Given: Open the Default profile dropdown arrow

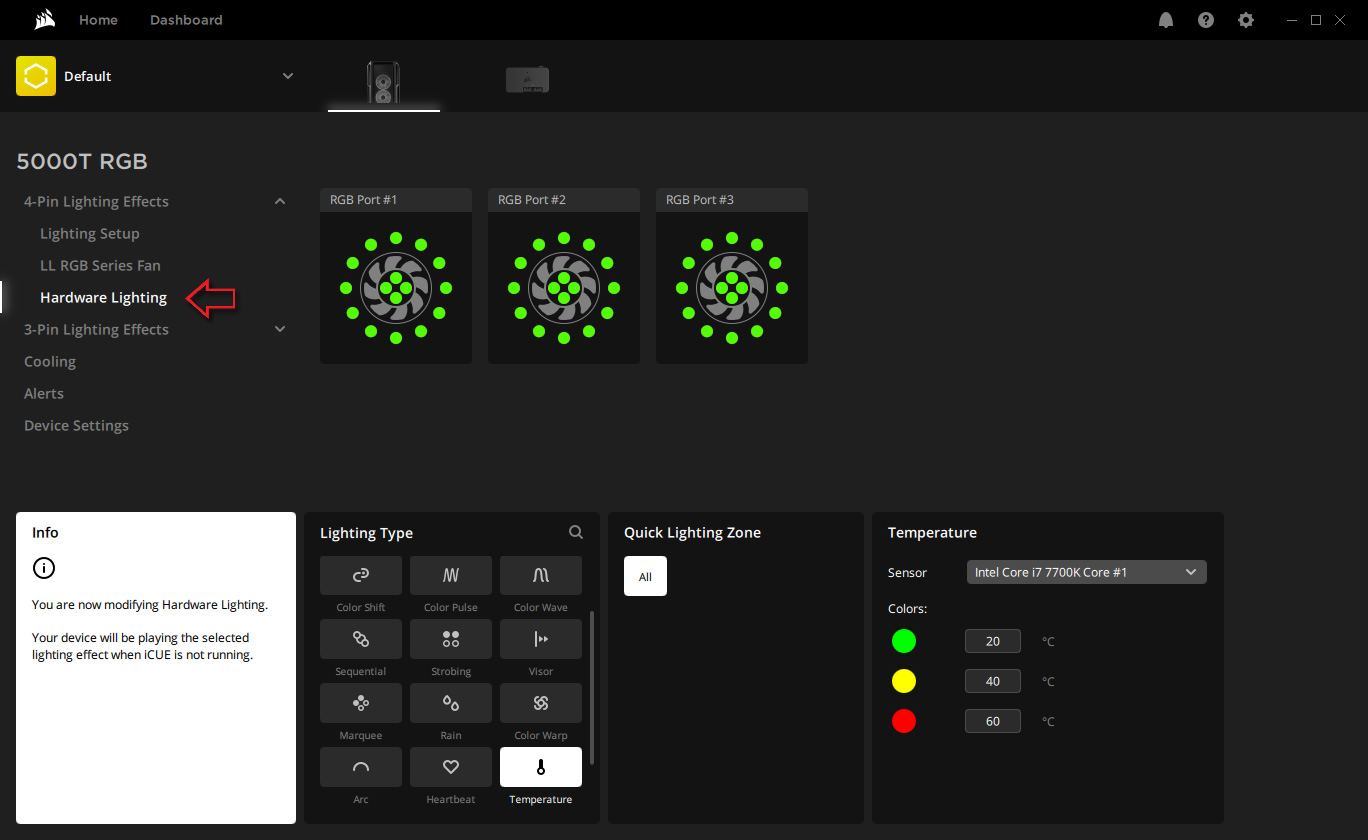Looking at the screenshot, I should 288,76.
